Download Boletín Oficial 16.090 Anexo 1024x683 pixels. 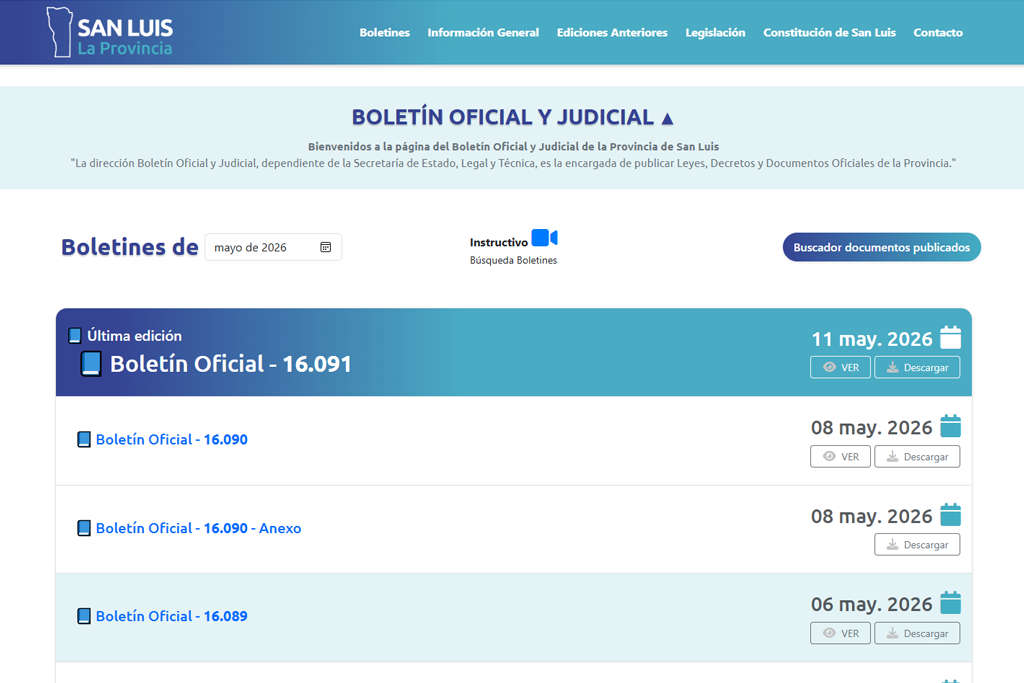pyautogui.click(x=917, y=545)
